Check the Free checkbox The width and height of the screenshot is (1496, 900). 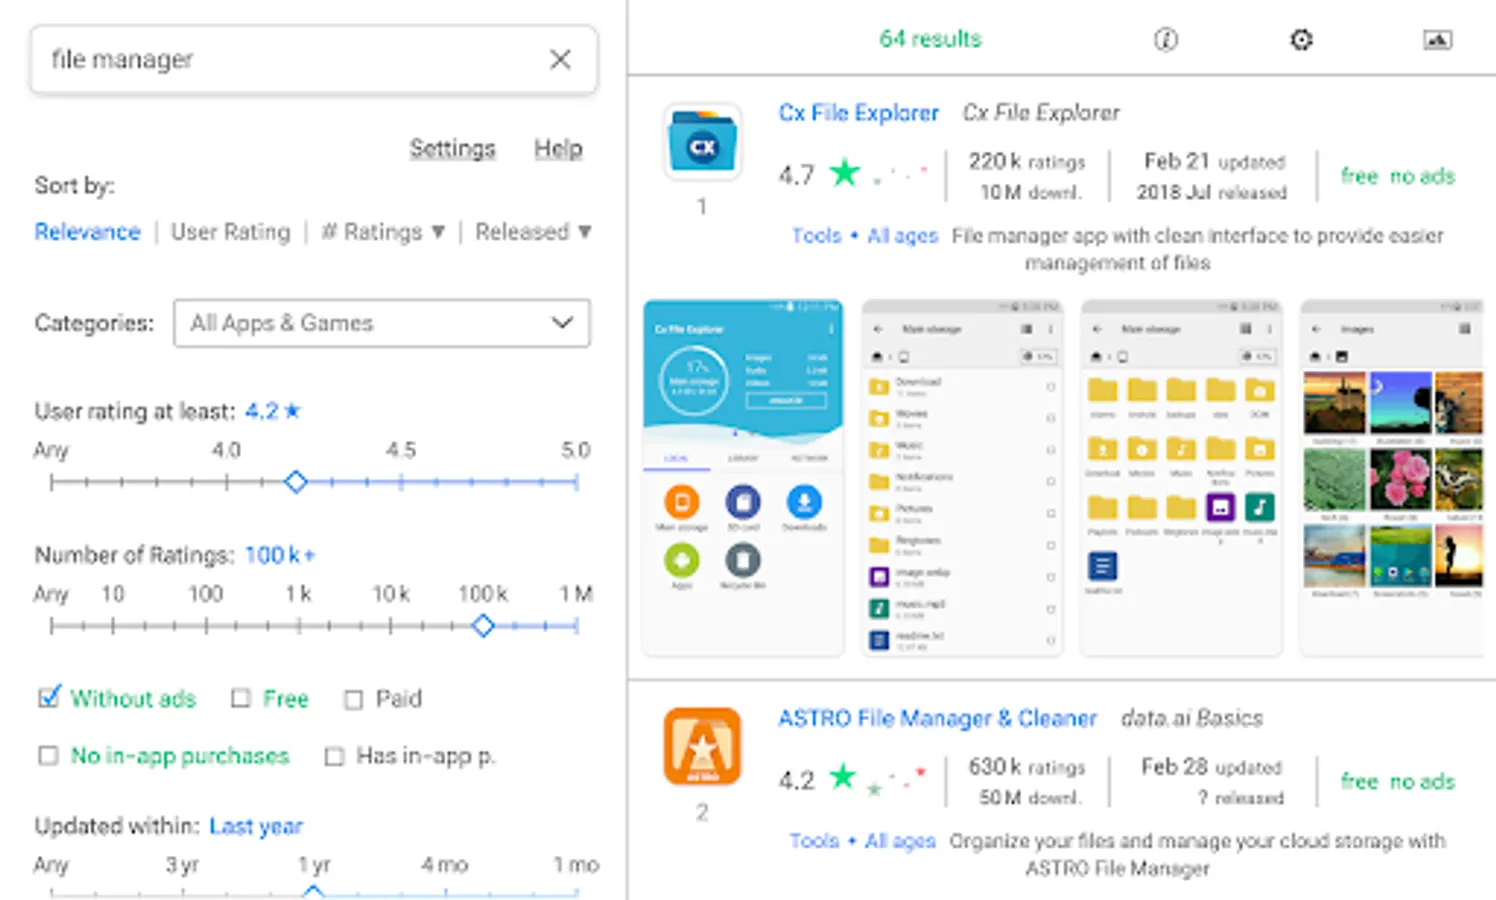pyautogui.click(x=240, y=699)
